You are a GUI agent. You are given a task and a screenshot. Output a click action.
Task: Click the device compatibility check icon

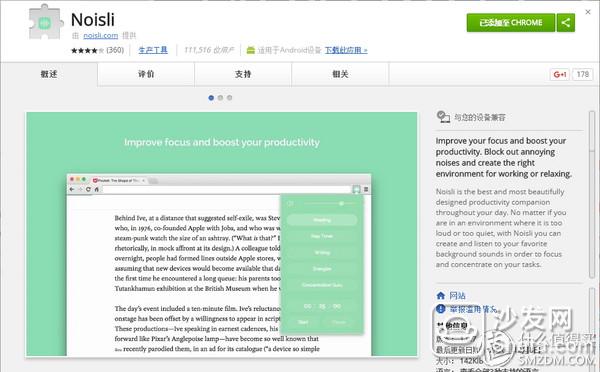[x=443, y=117]
